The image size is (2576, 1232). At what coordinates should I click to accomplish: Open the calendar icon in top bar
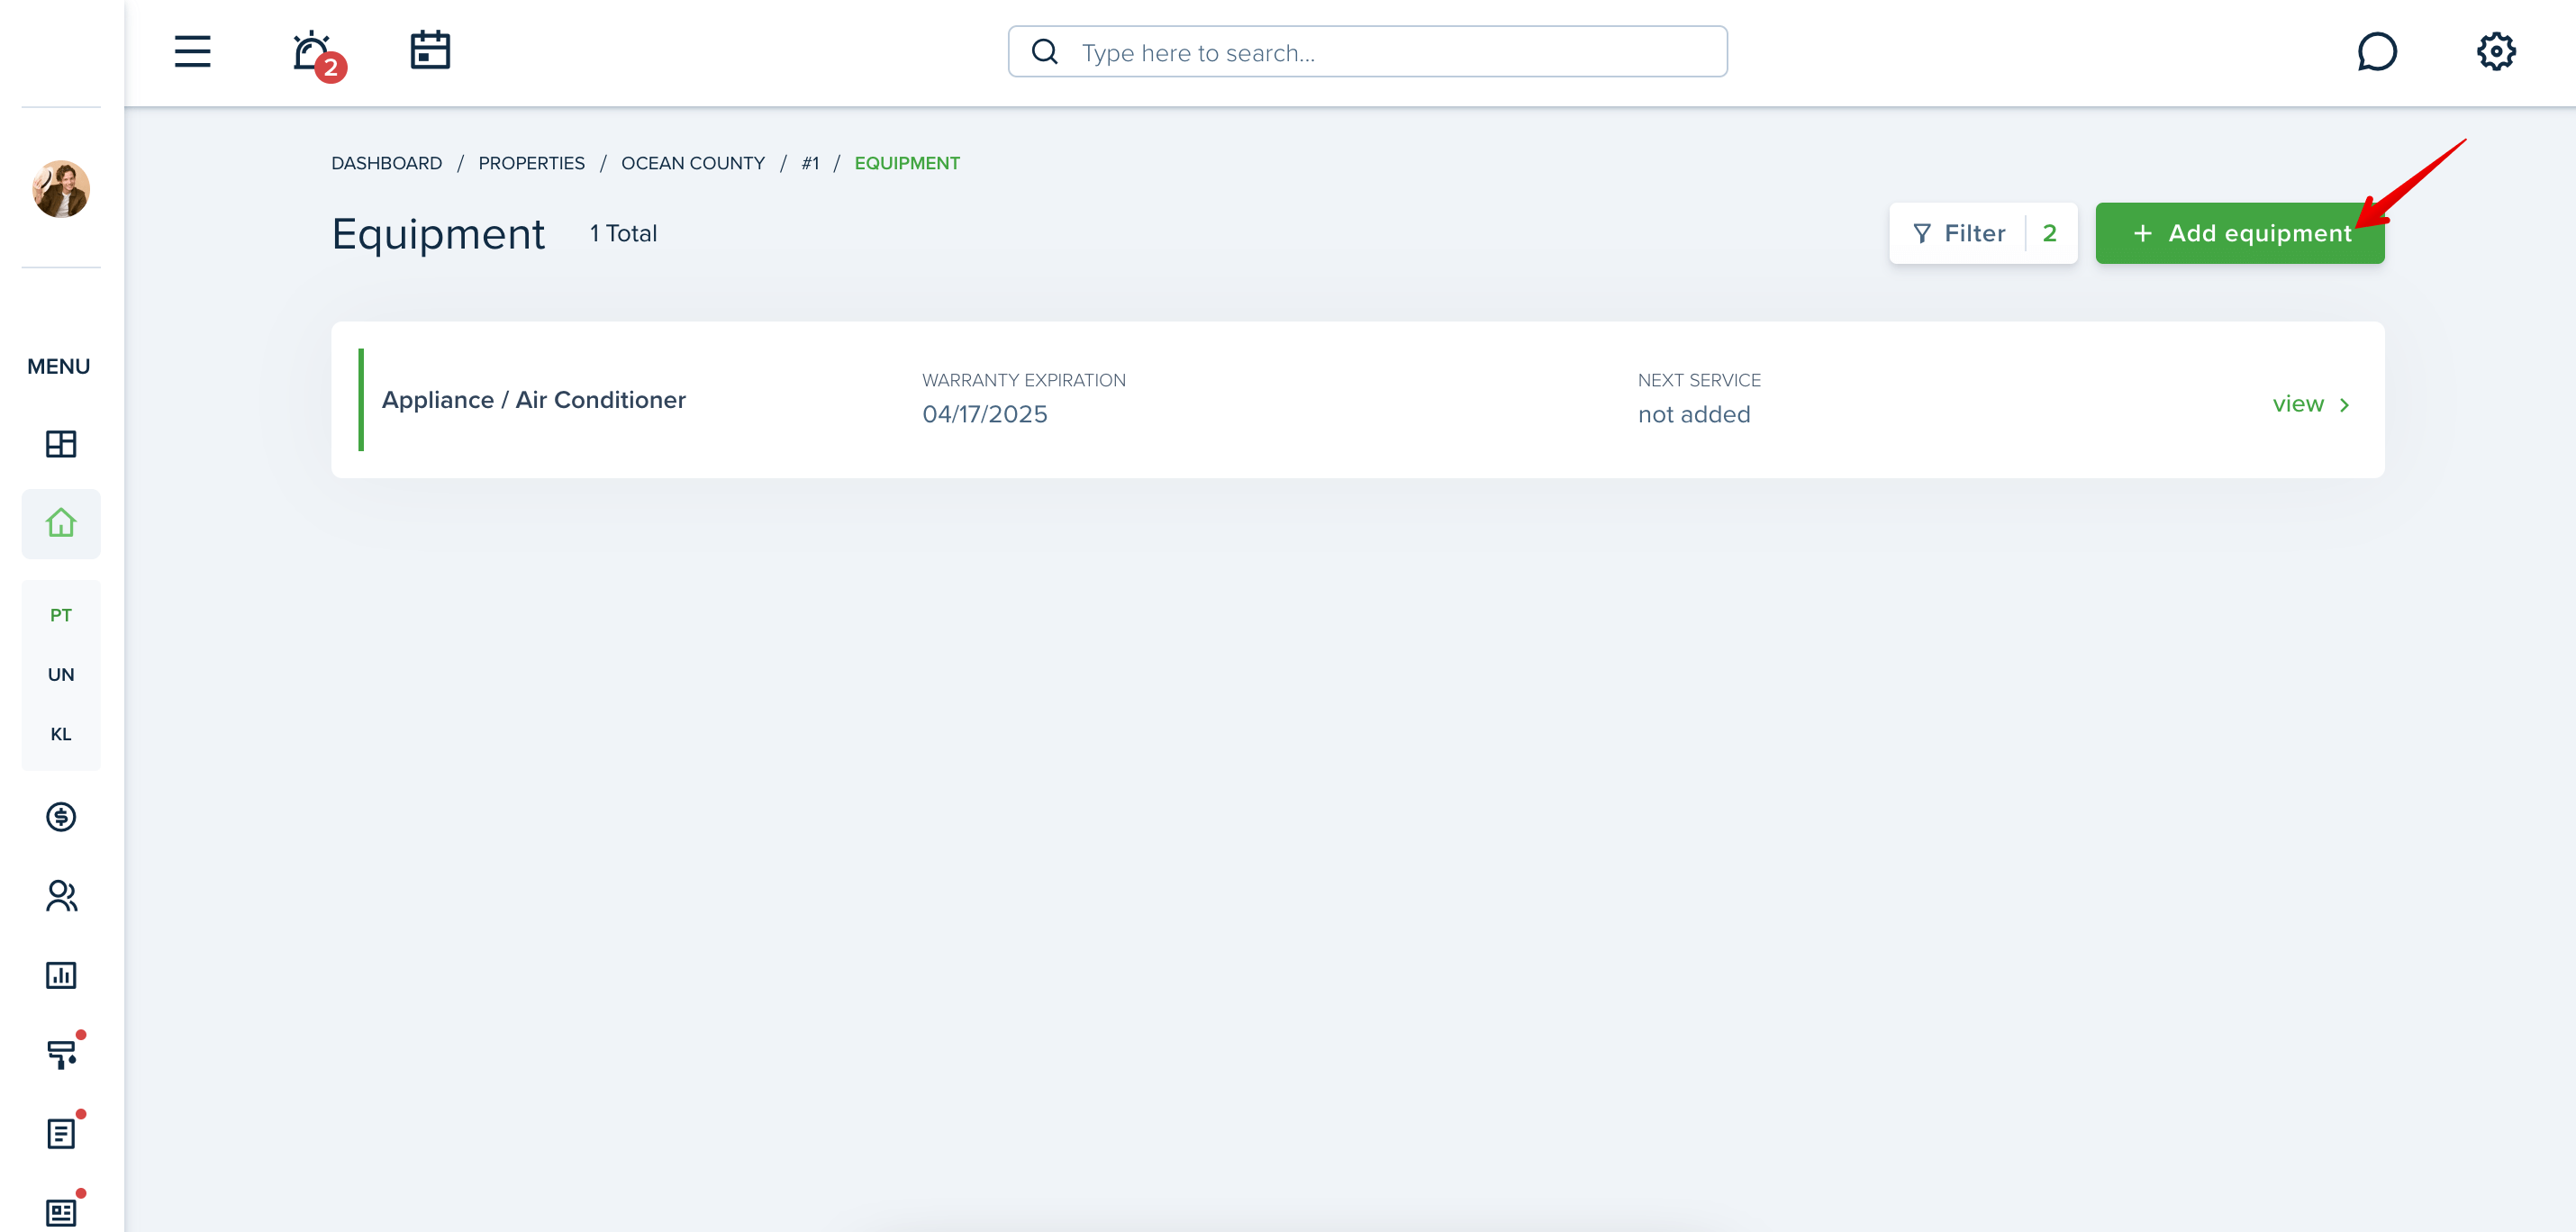pos(430,50)
